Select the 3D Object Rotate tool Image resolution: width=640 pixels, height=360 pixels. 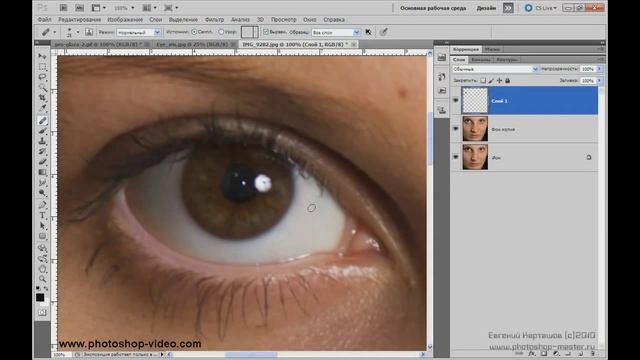click(42, 248)
